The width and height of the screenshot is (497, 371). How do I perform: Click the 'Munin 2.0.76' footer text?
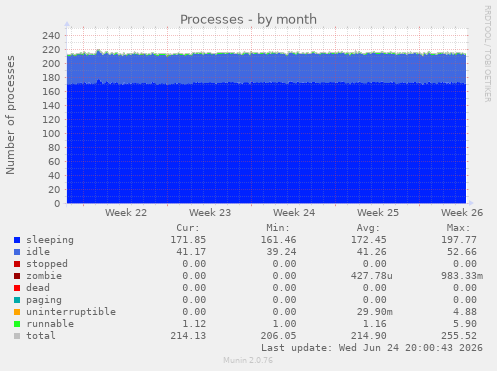(248, 360)
